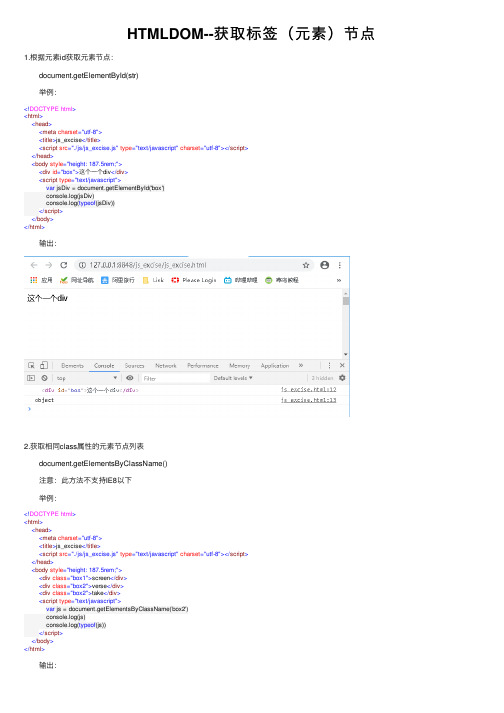Show more bookmarks with the overflow chevron
This screenshot has width=504, height=713.
point(339,280)
